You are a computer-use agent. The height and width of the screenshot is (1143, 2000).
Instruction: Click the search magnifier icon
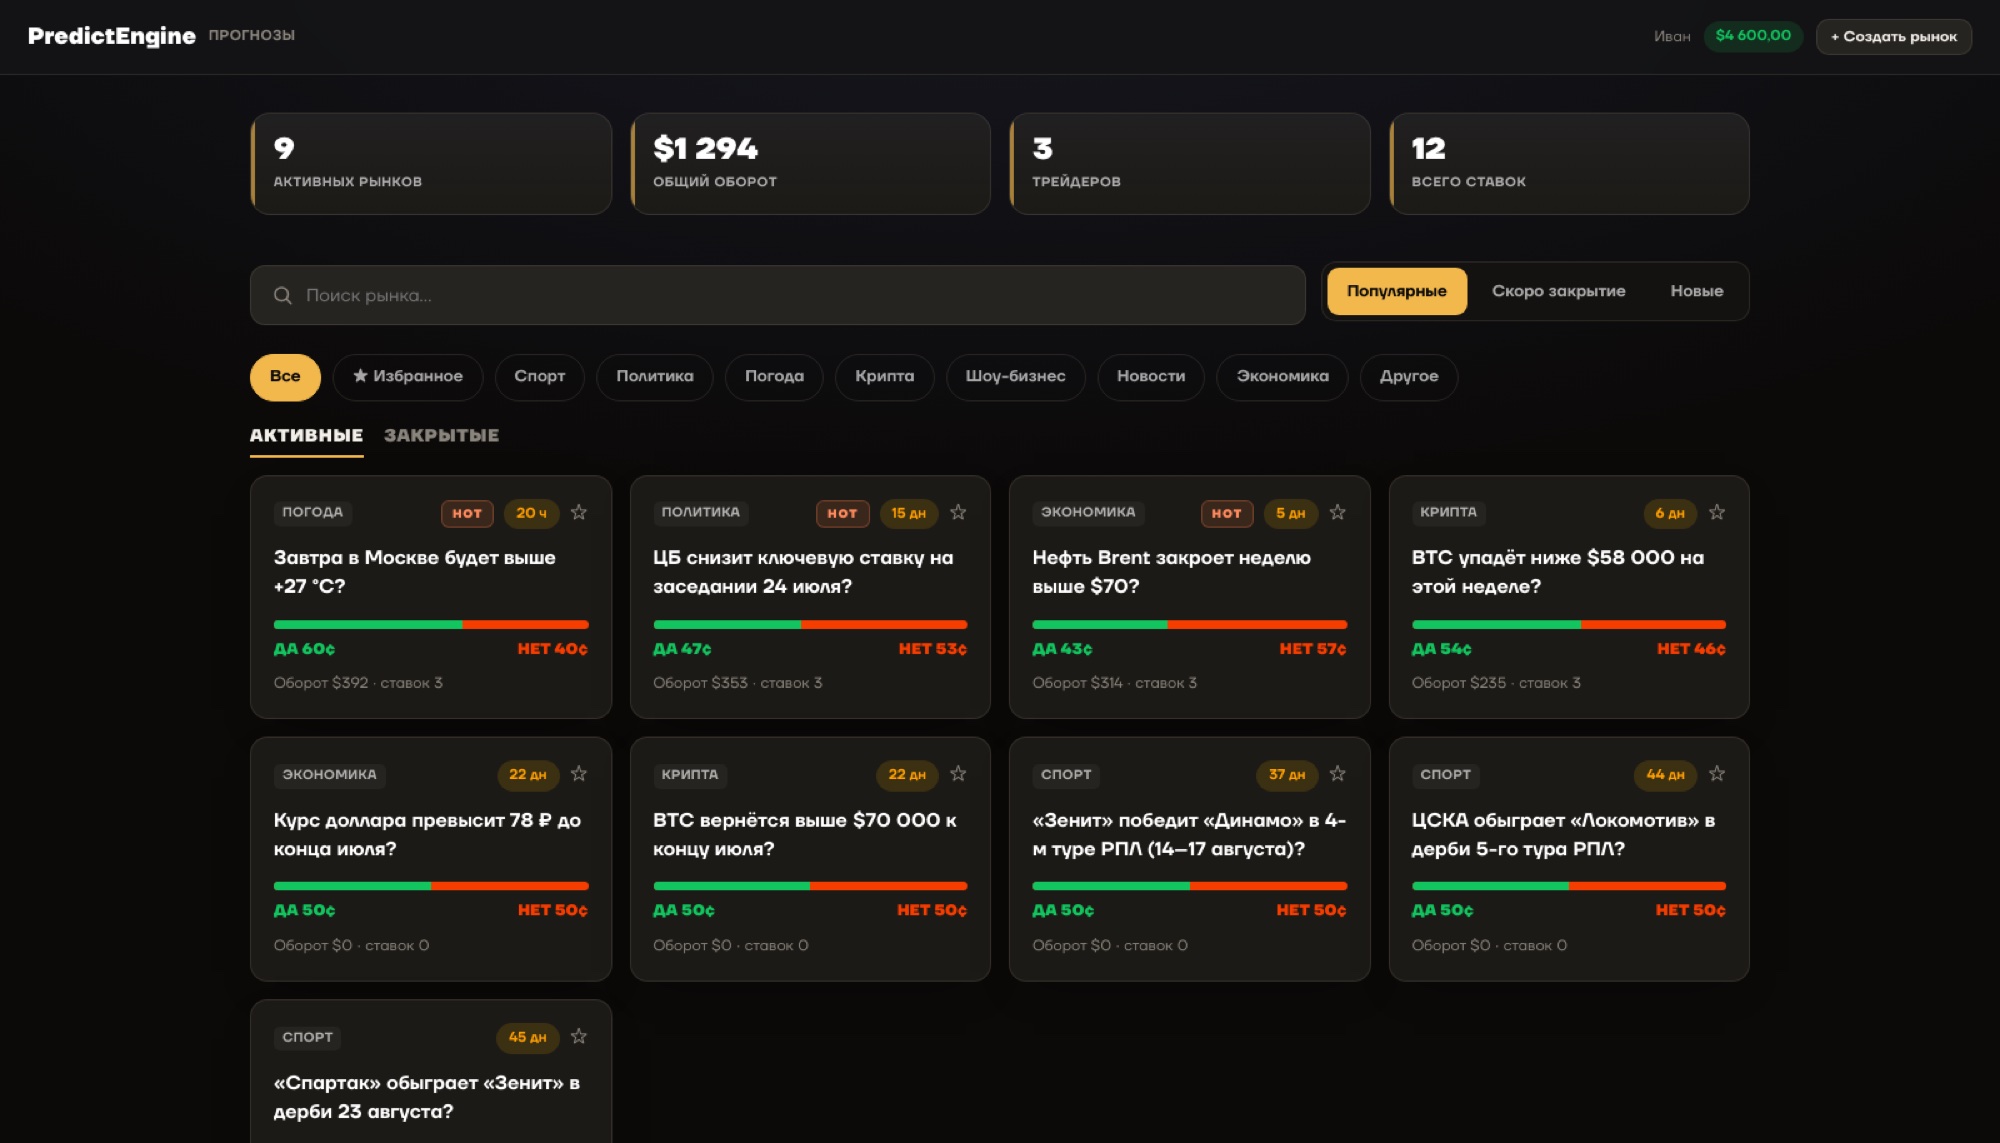283,296
